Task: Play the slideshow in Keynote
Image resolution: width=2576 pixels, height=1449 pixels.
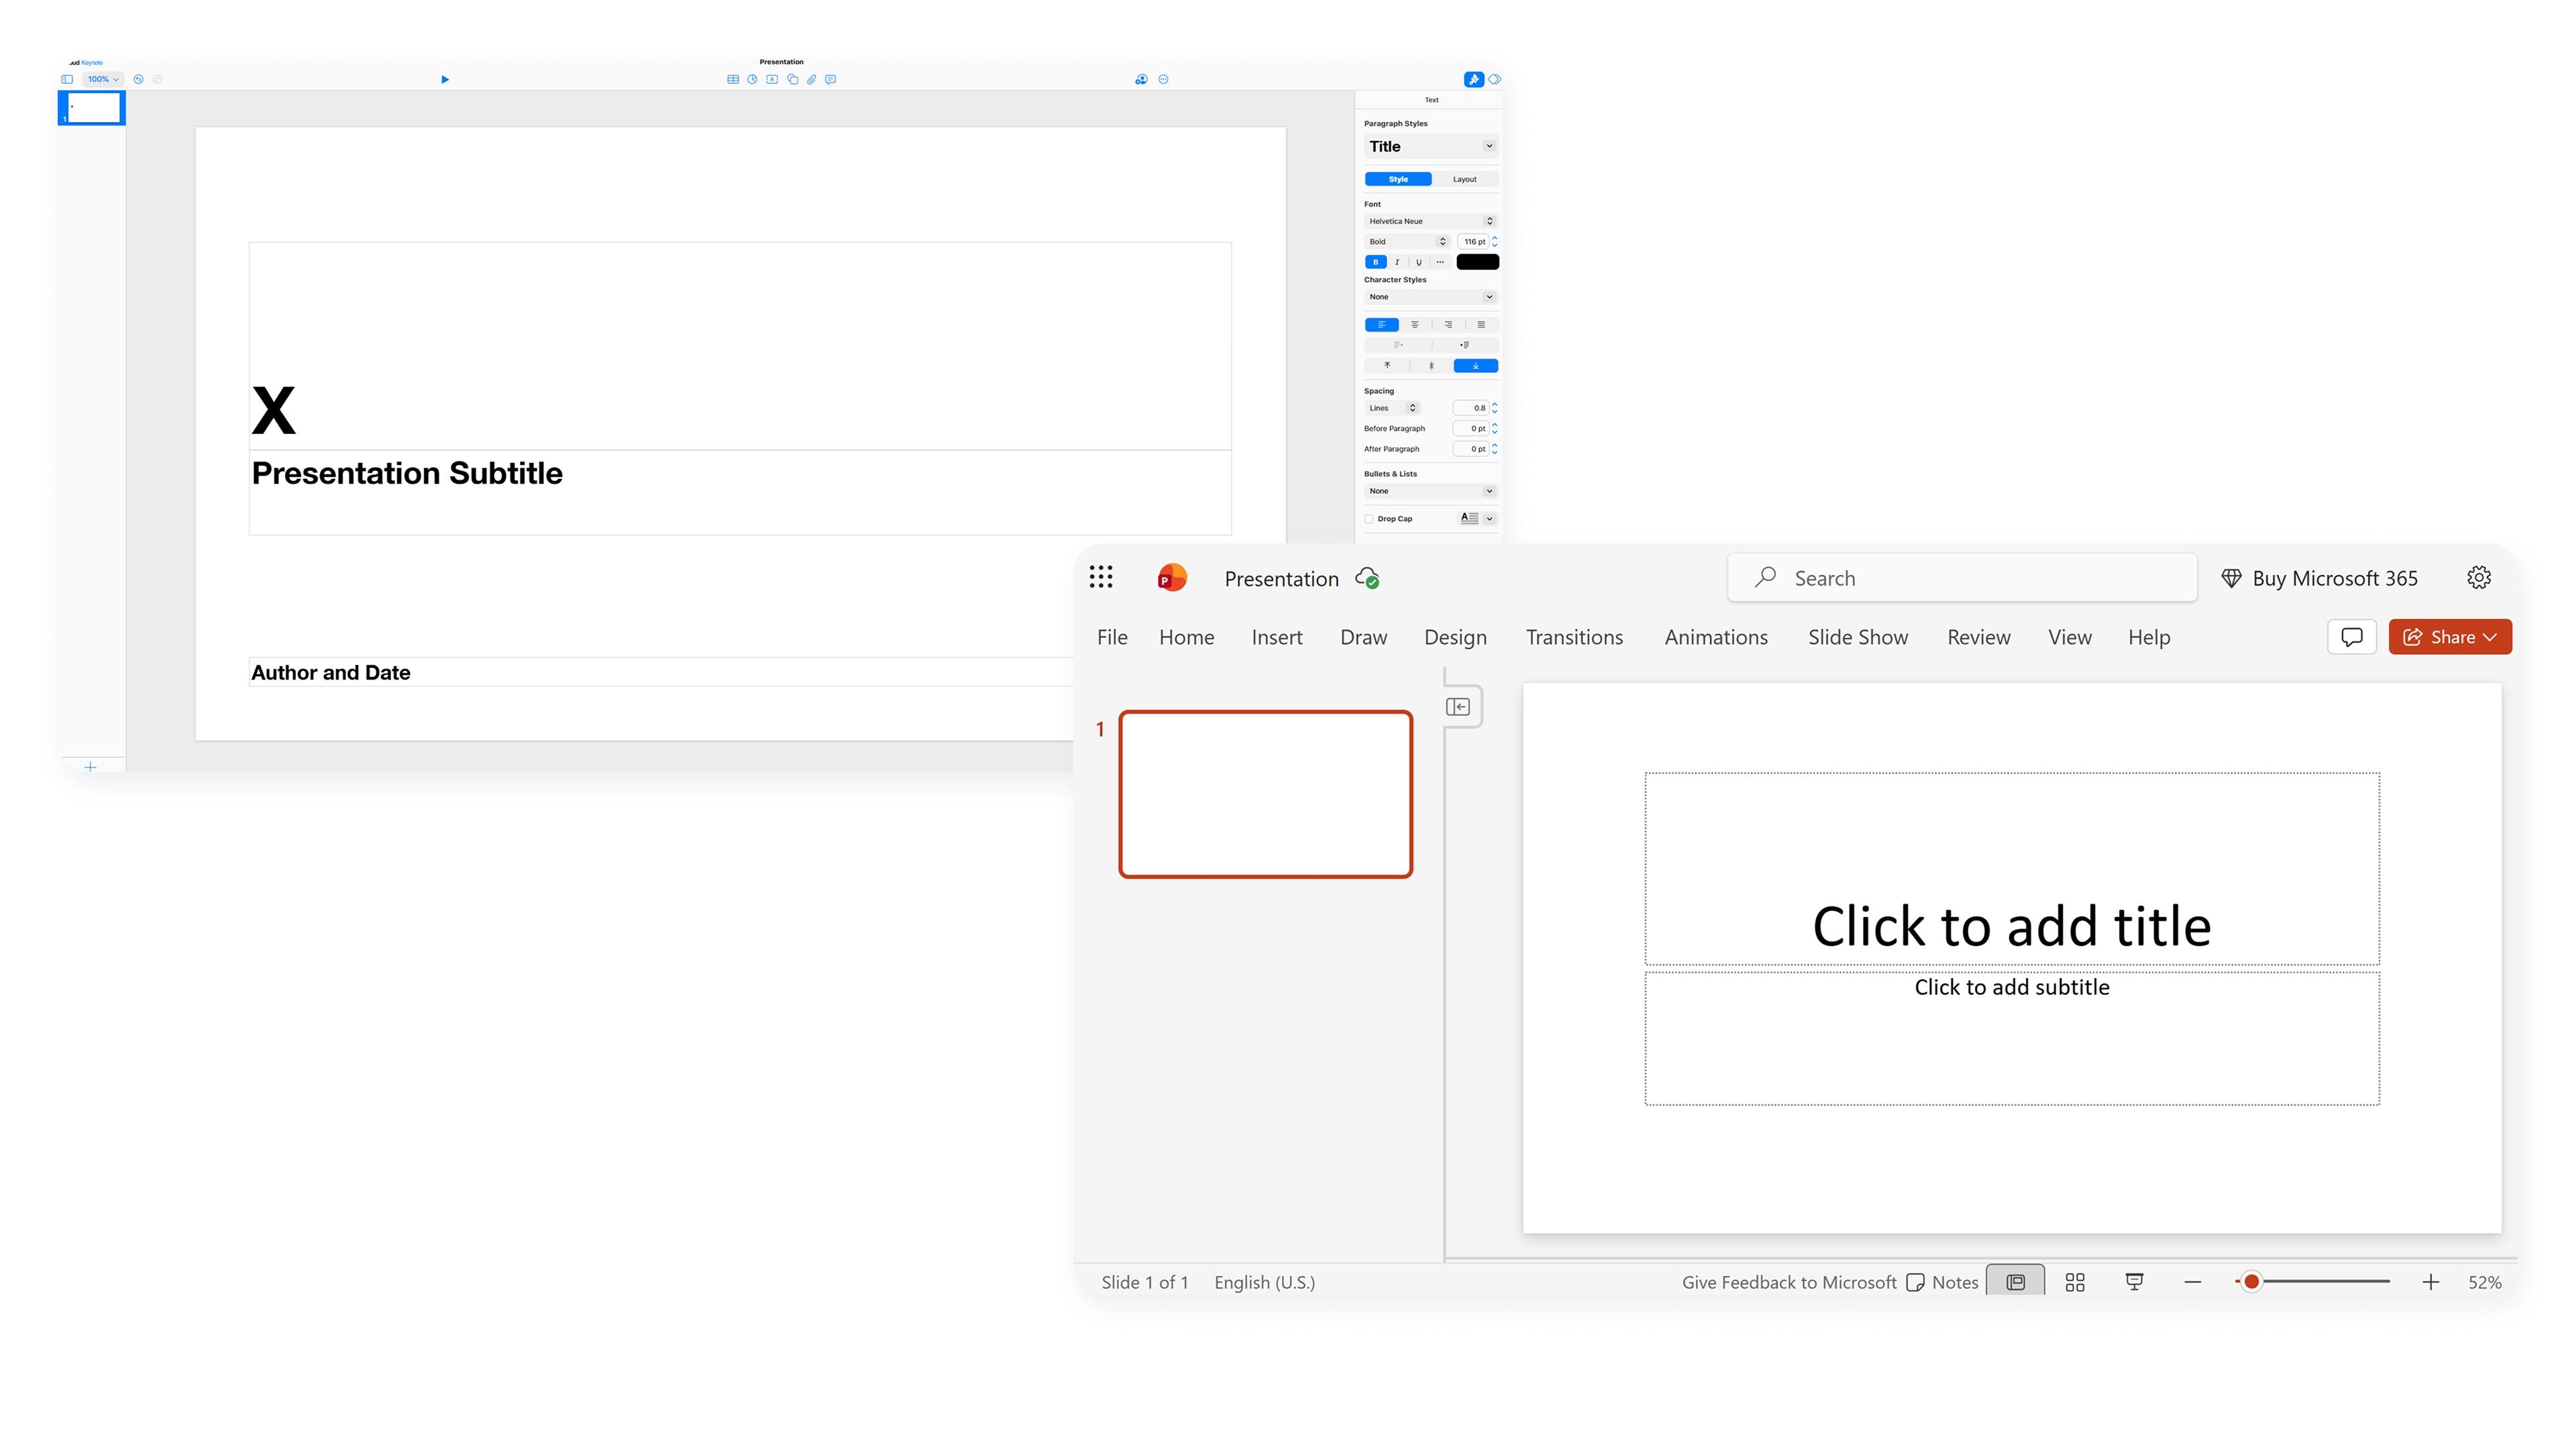Action: [445, 79]
